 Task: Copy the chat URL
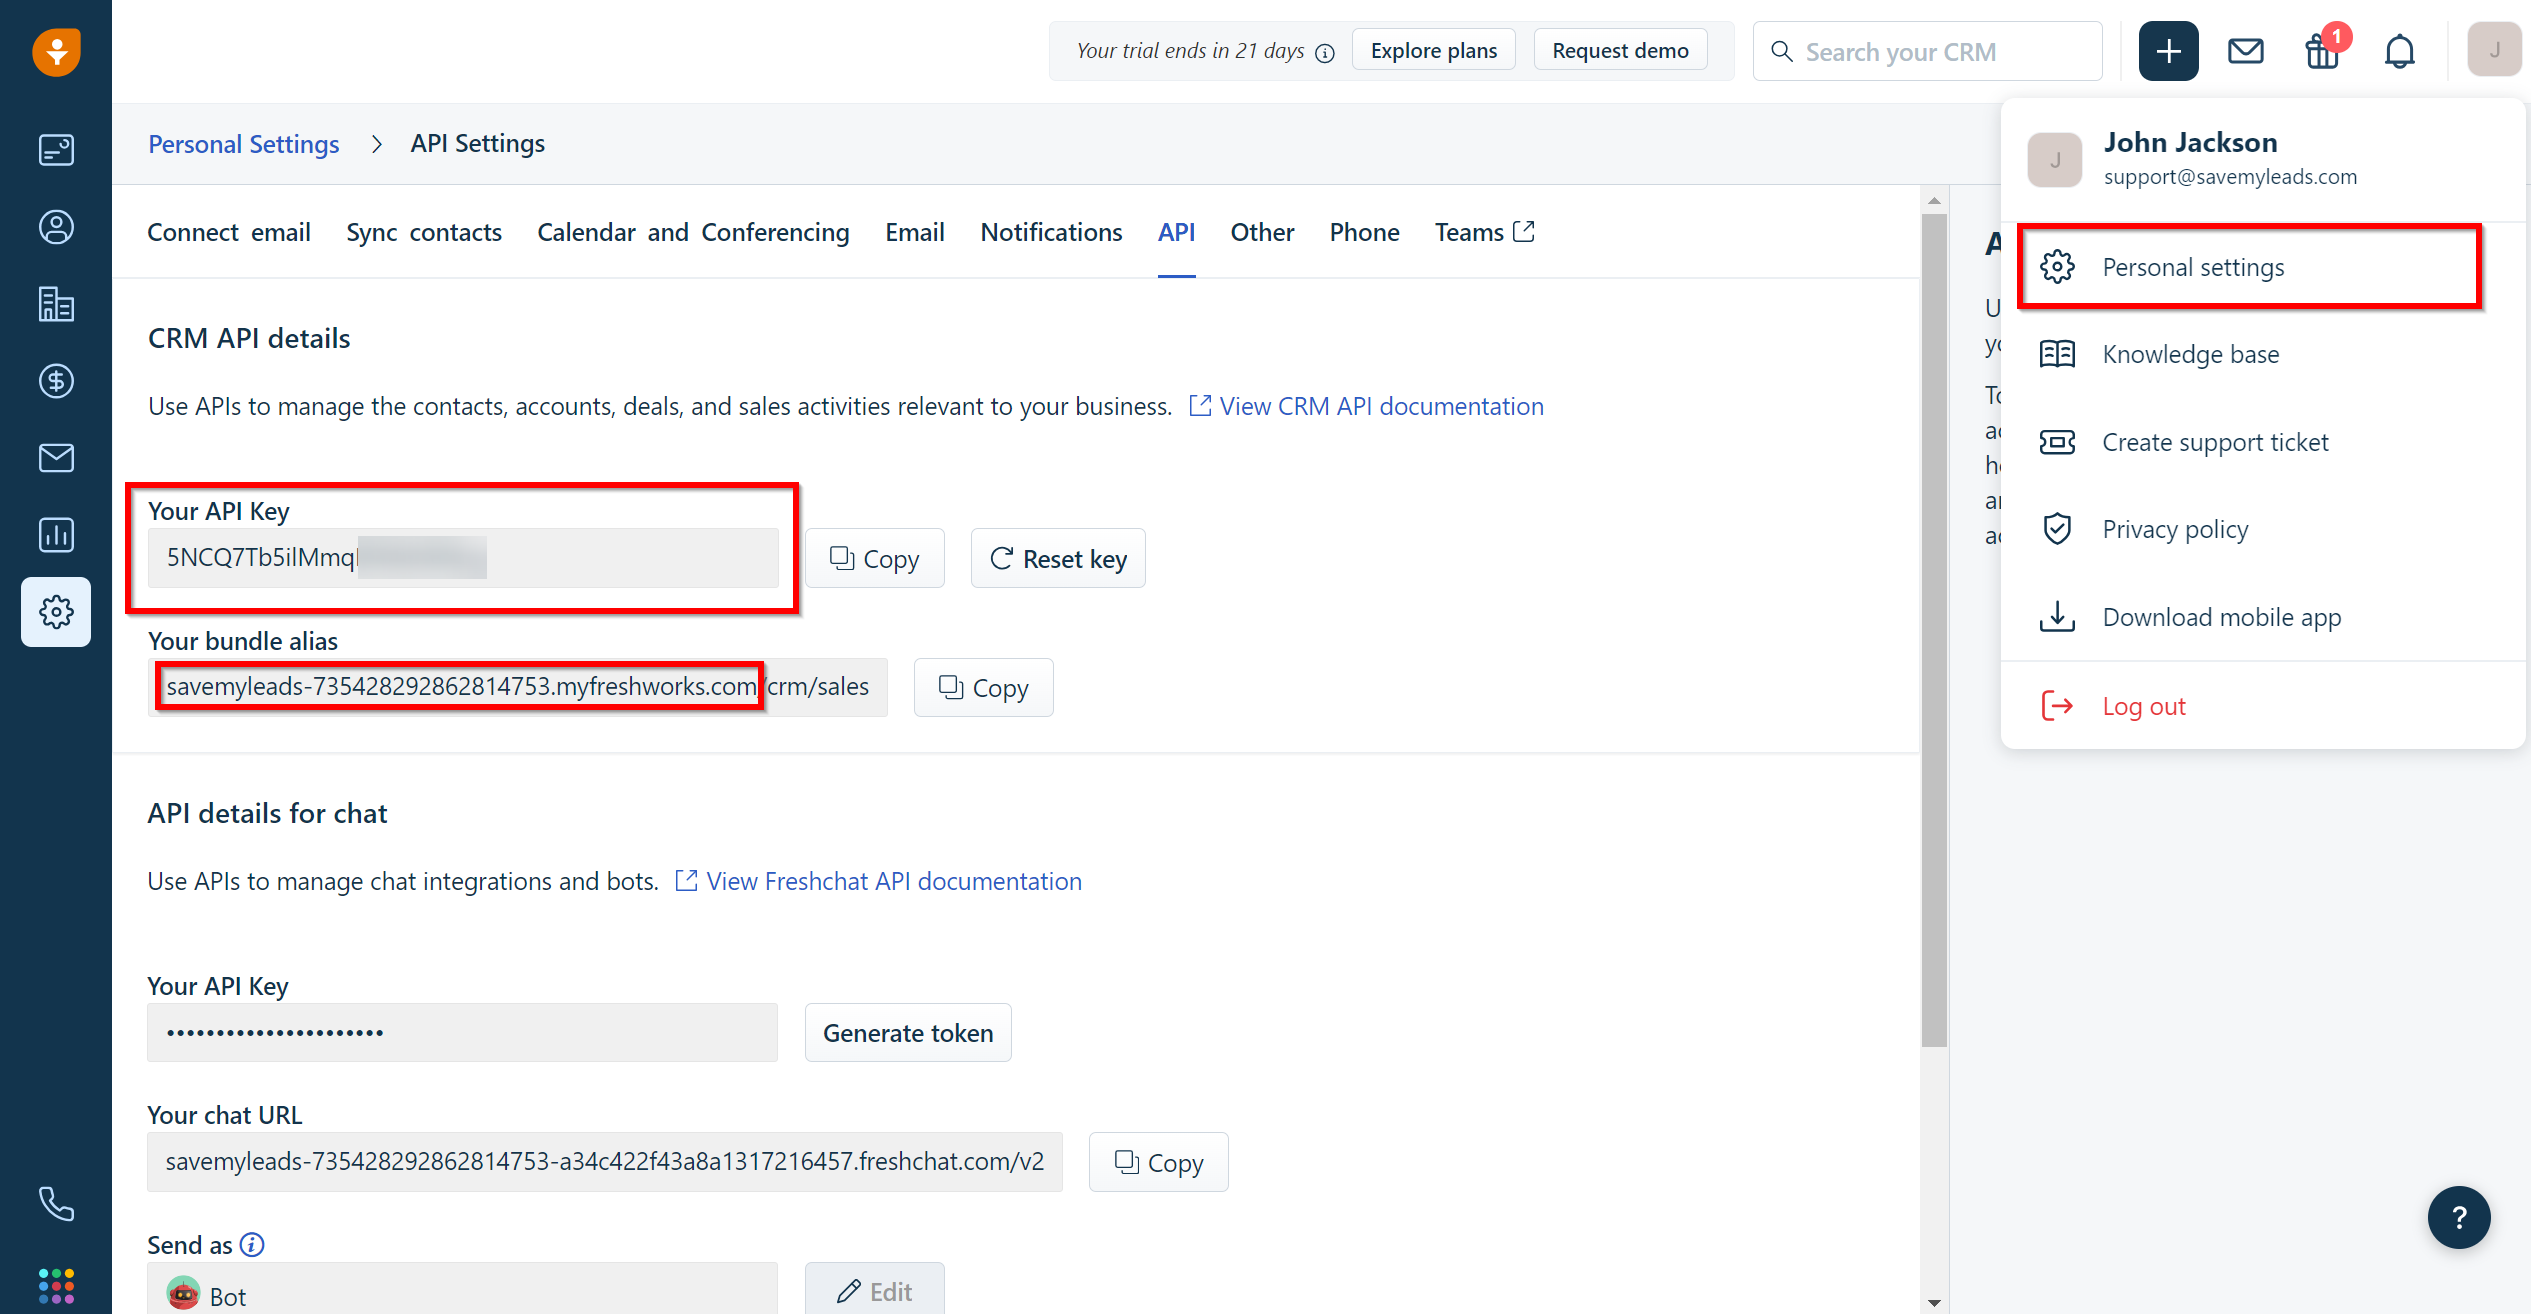tap(1159, 1162)
